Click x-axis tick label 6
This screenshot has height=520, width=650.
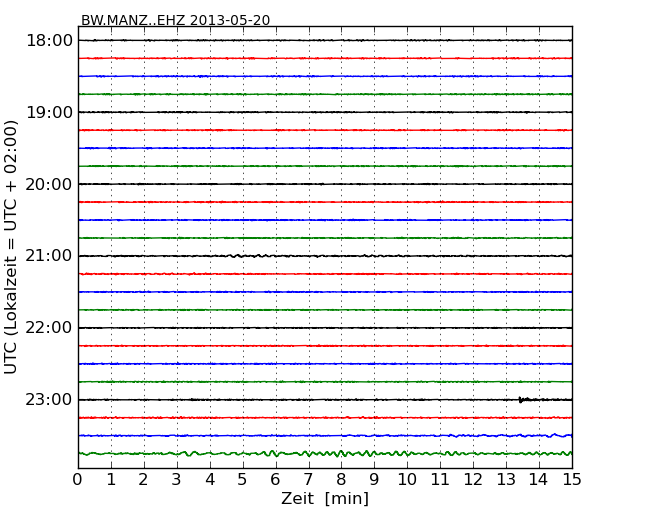coord(276,480)
